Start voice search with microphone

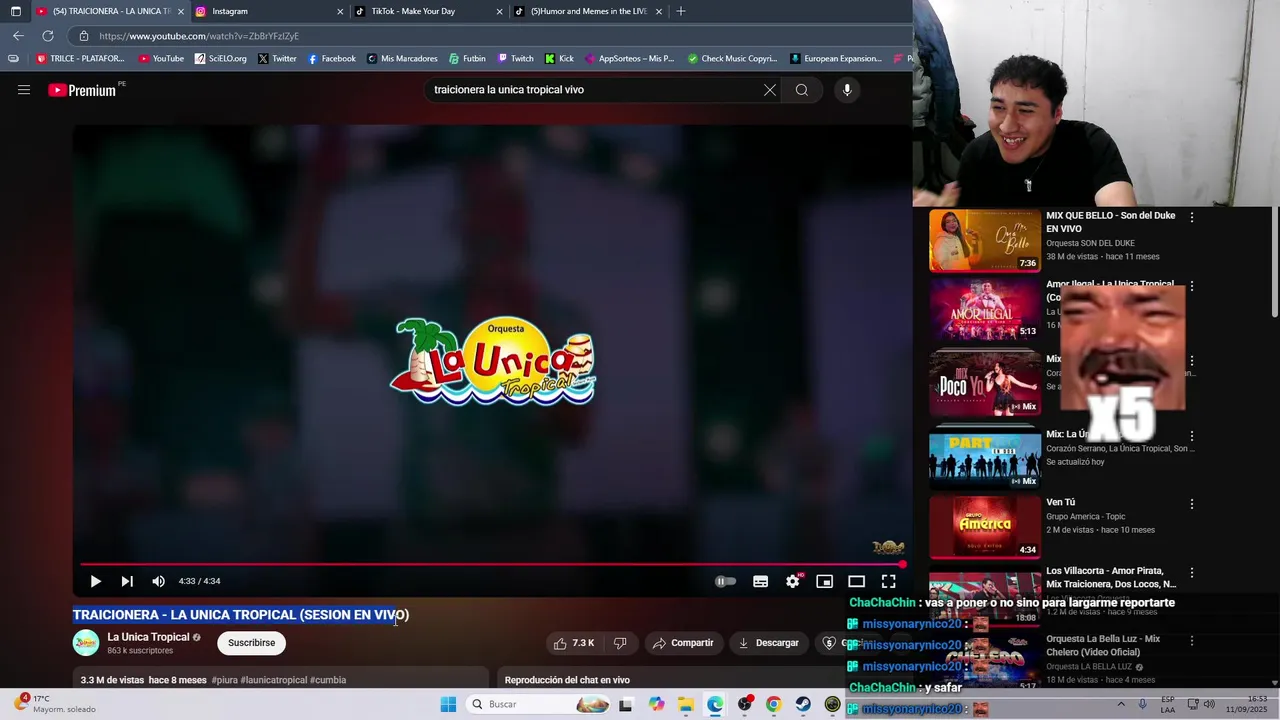coord(847,90)
